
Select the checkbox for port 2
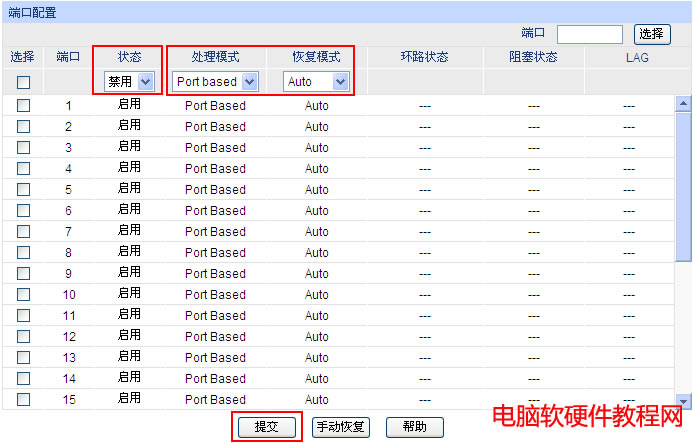click(x=23, y=126)
